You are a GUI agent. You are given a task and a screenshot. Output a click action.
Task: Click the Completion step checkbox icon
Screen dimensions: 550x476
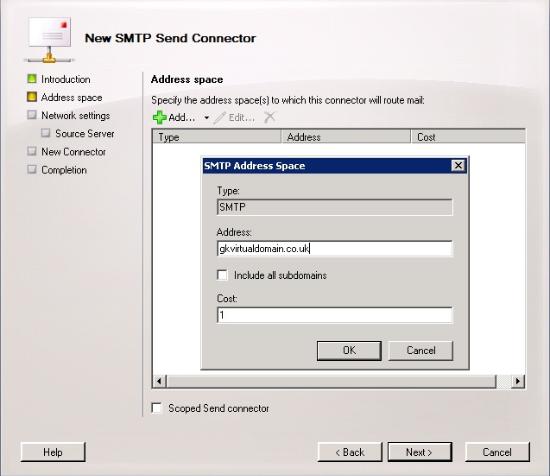tap(32, 169)
